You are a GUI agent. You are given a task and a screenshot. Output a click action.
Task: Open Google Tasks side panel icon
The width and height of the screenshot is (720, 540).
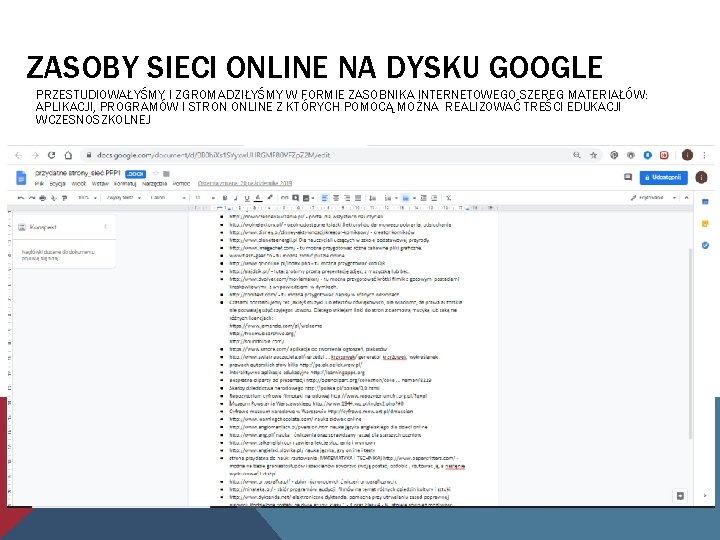pos(705,245)
